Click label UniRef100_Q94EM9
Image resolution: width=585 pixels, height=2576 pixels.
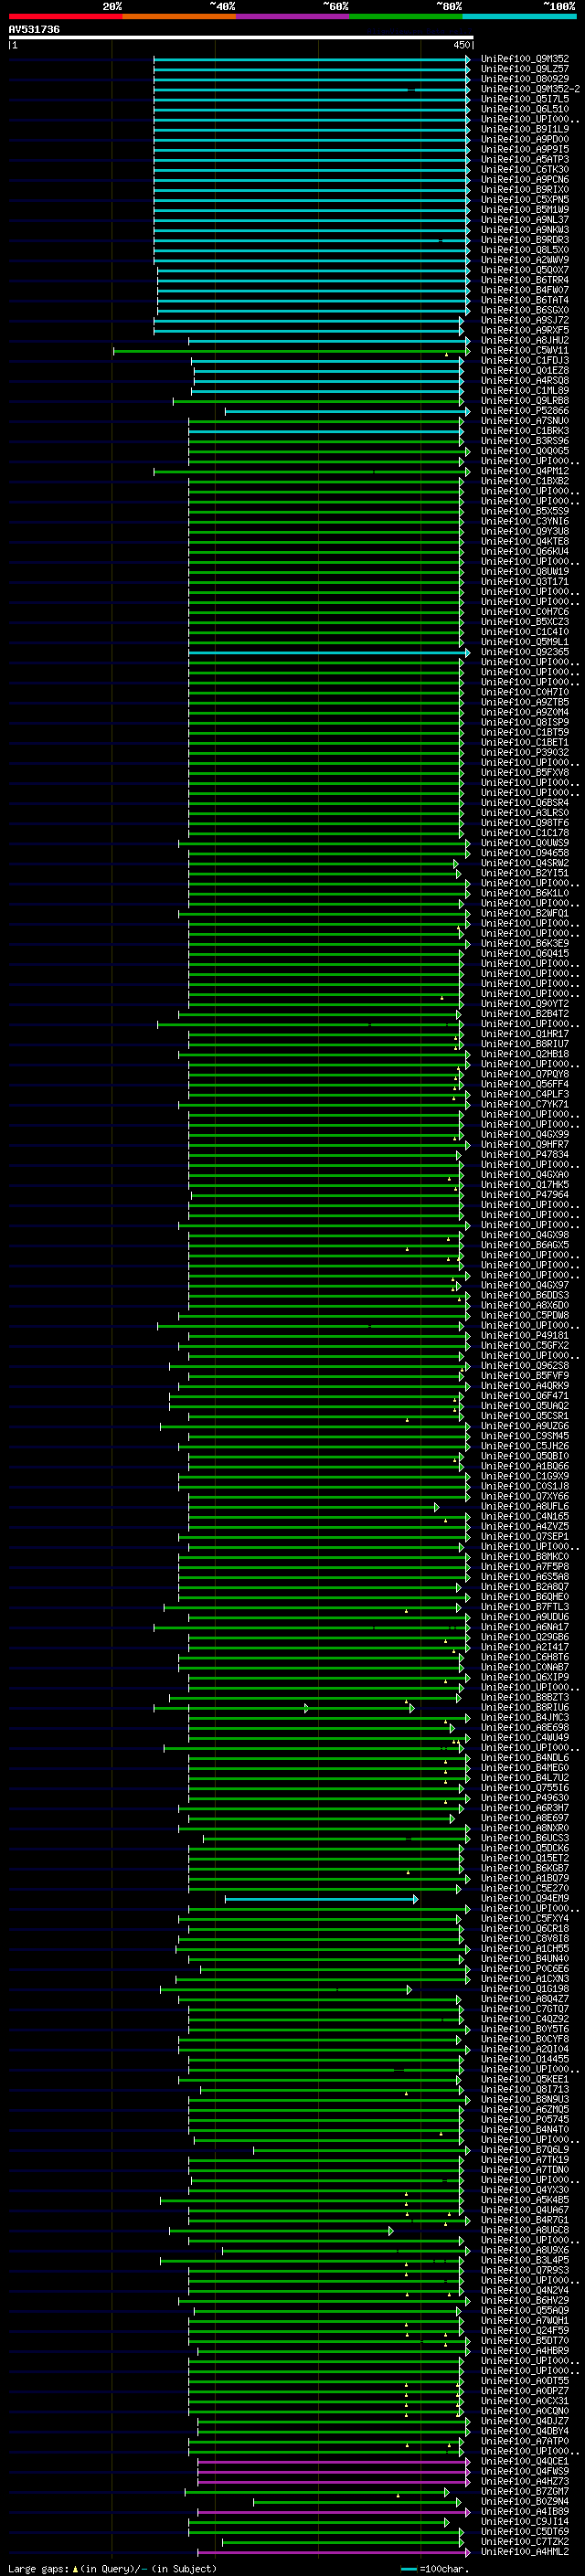[525, 1898]
